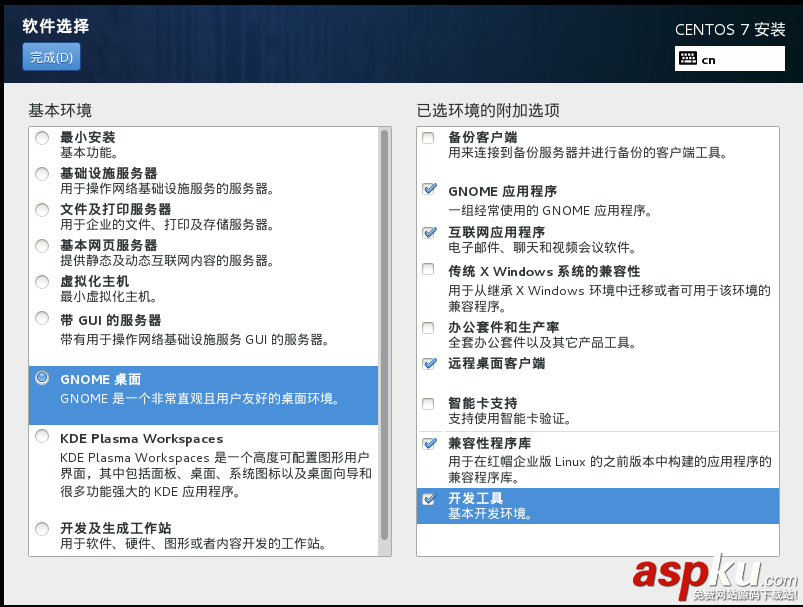Click the 开发及生成工作站 label text
803x607 pixels.
(116, 528)
